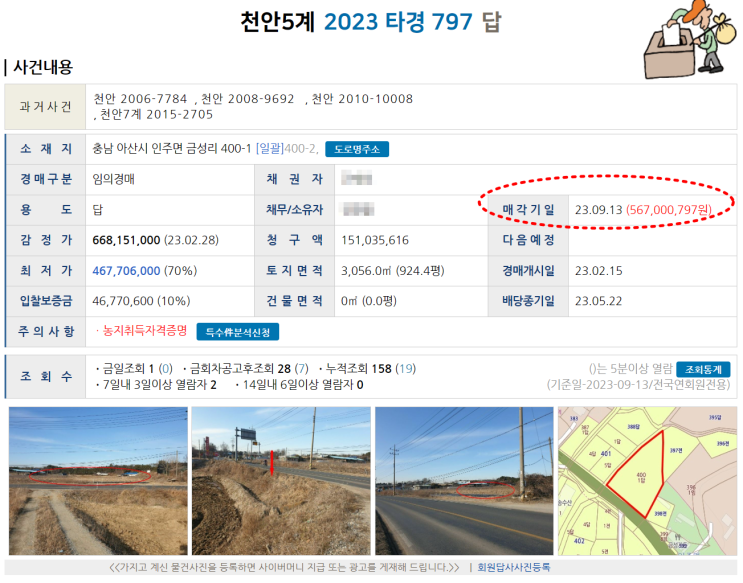The image size is (743, 583).
Task: Click the 농지취득자격증명 caution text
Action: tap(145, 331)
